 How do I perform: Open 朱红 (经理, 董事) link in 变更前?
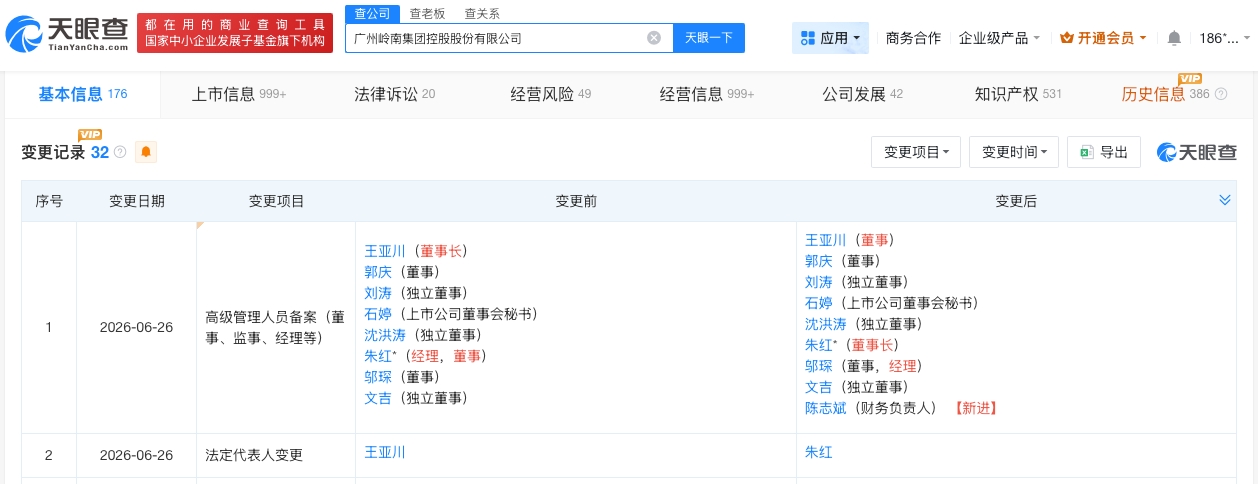point(378,356)
